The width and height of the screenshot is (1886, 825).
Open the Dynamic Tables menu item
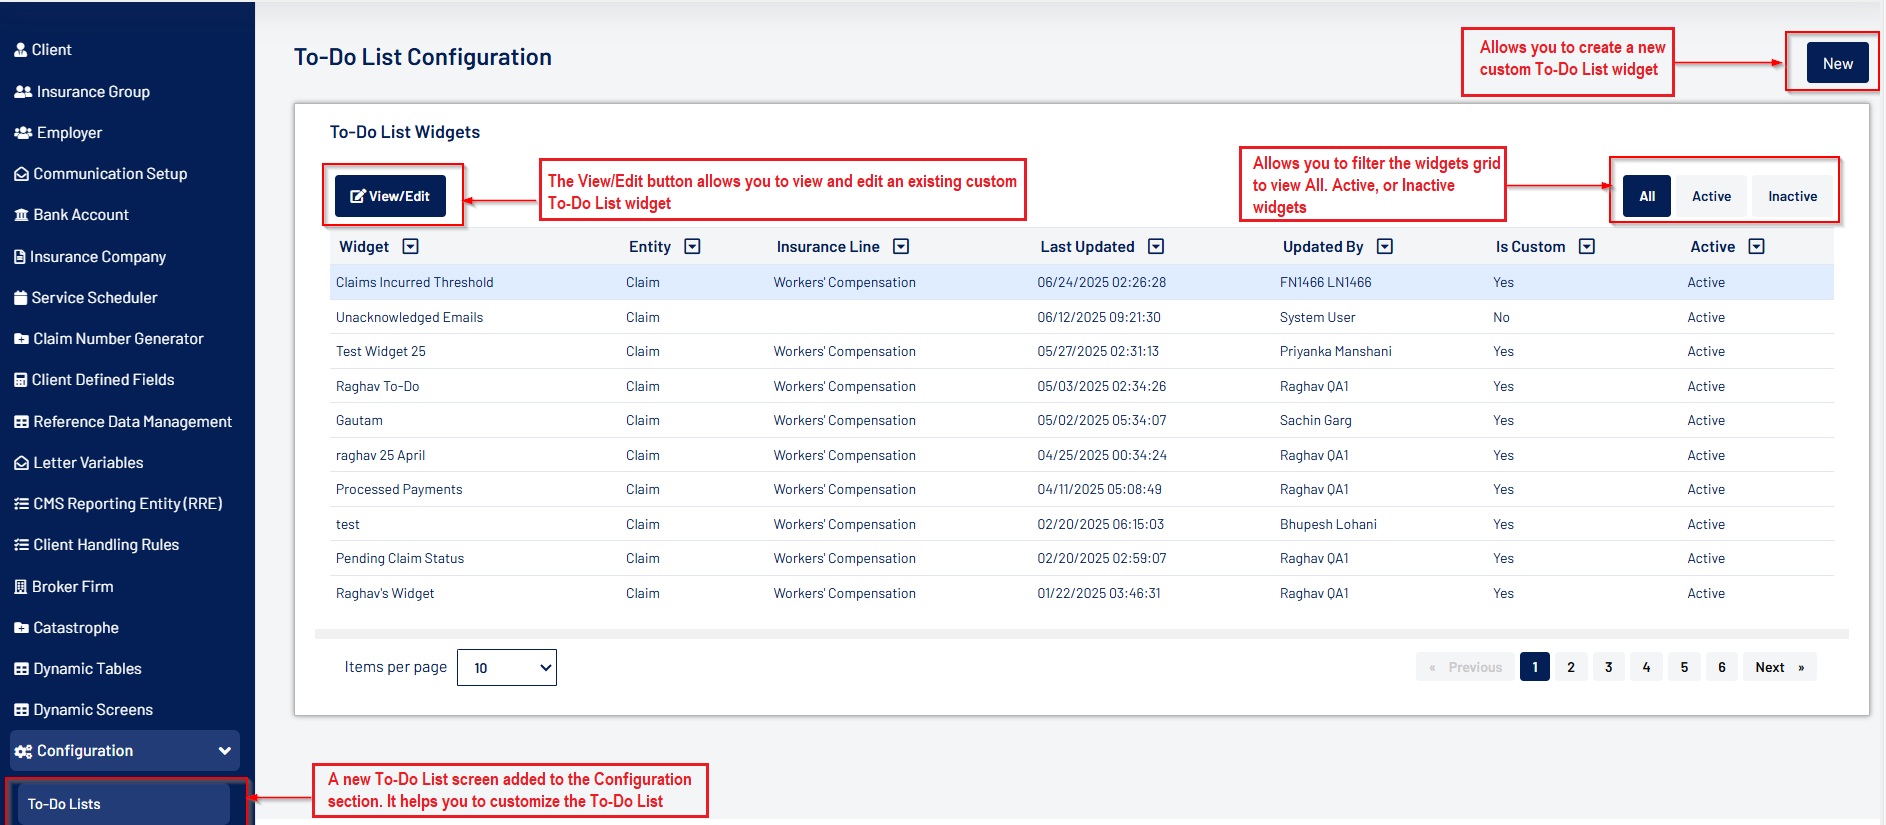click(87, 669)
